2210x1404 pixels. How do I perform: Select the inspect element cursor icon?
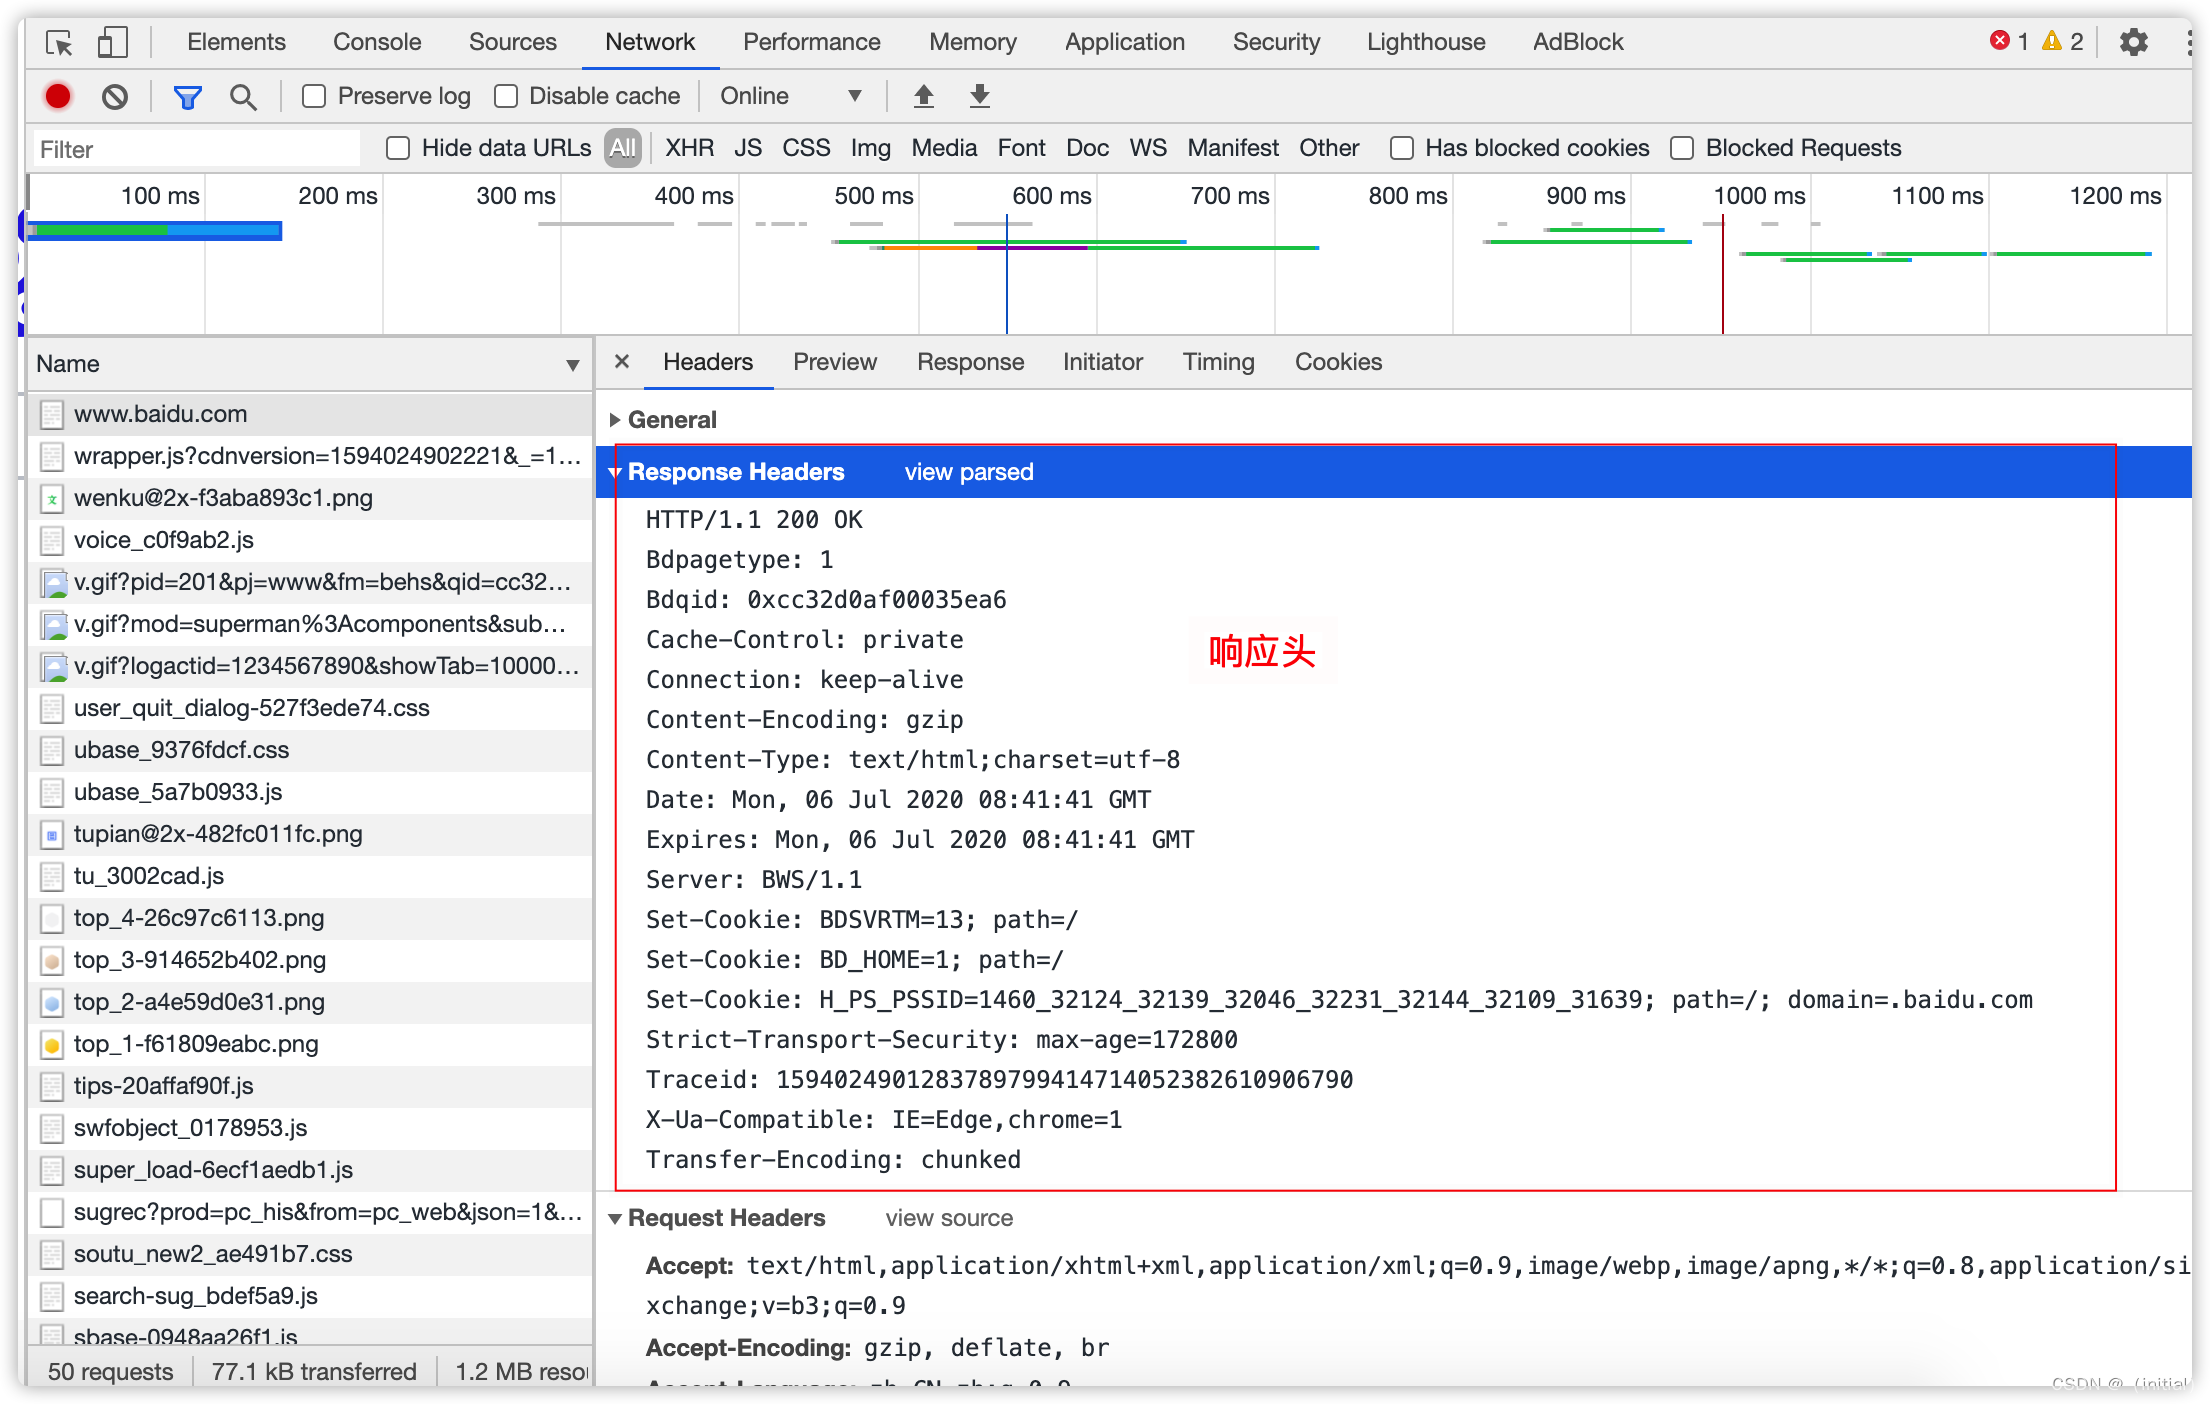tap(60, 42)
